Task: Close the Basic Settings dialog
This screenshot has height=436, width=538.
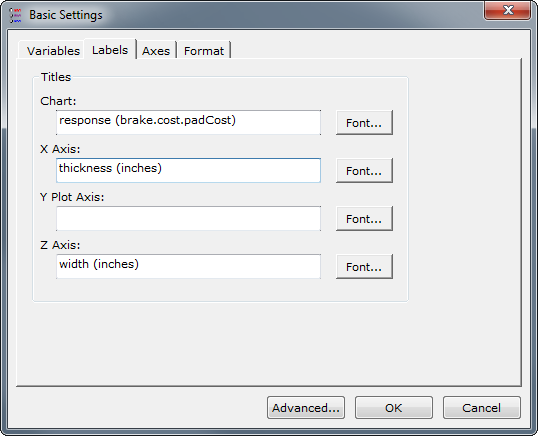Action: [507, 10]
